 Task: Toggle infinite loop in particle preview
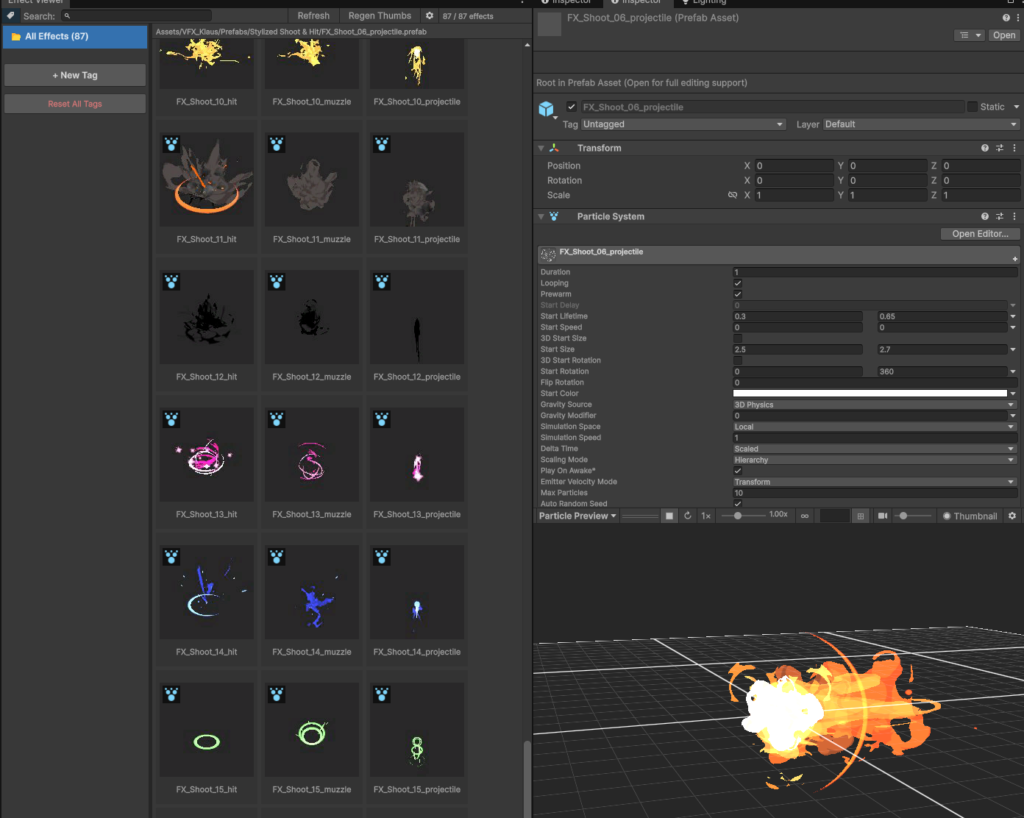click(804, 516)
